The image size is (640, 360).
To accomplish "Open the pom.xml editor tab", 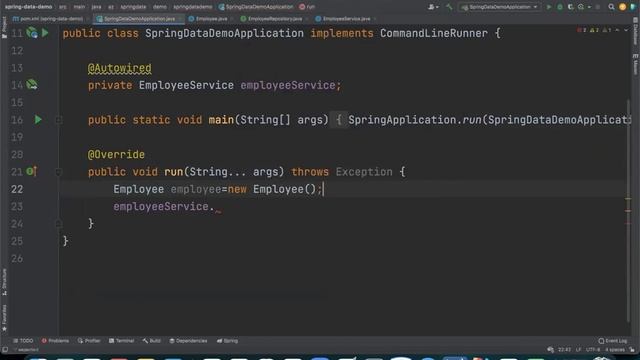I will click(x=51, y=19).
